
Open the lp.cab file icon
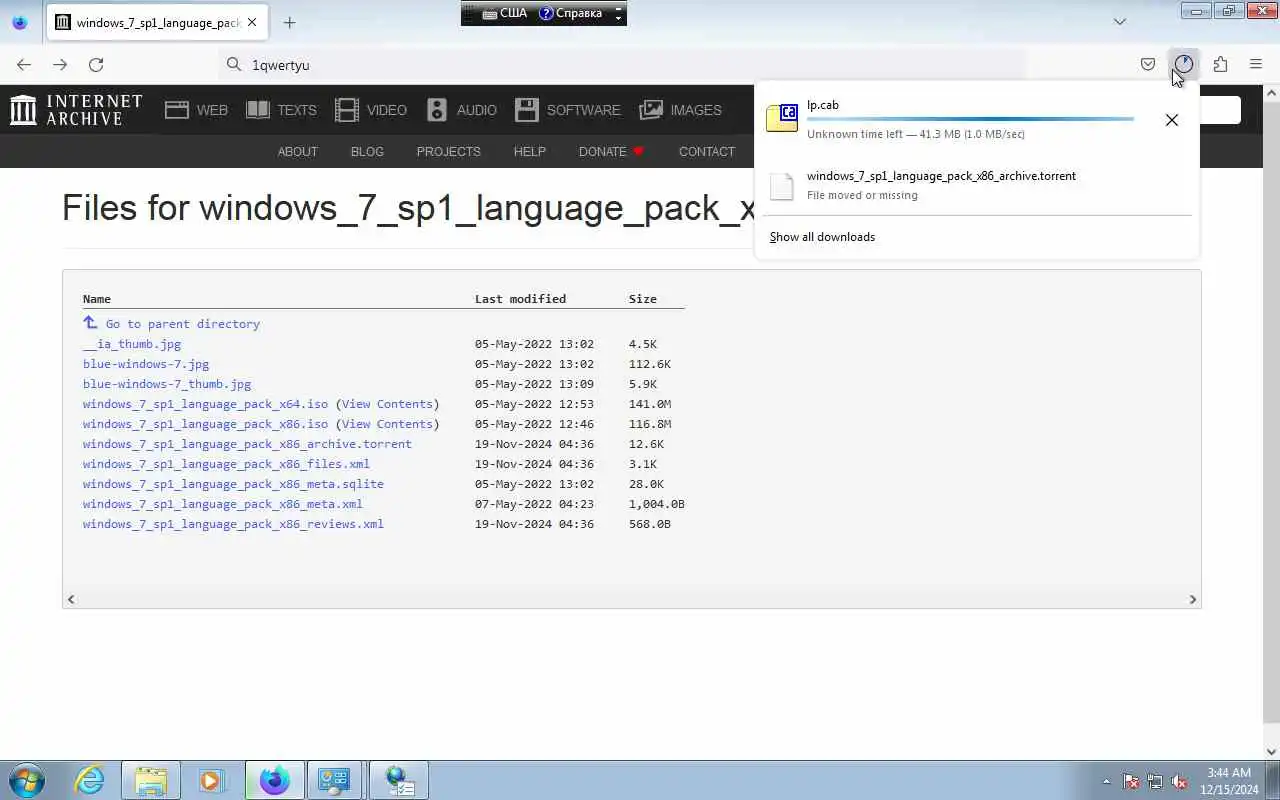(782, 118)
